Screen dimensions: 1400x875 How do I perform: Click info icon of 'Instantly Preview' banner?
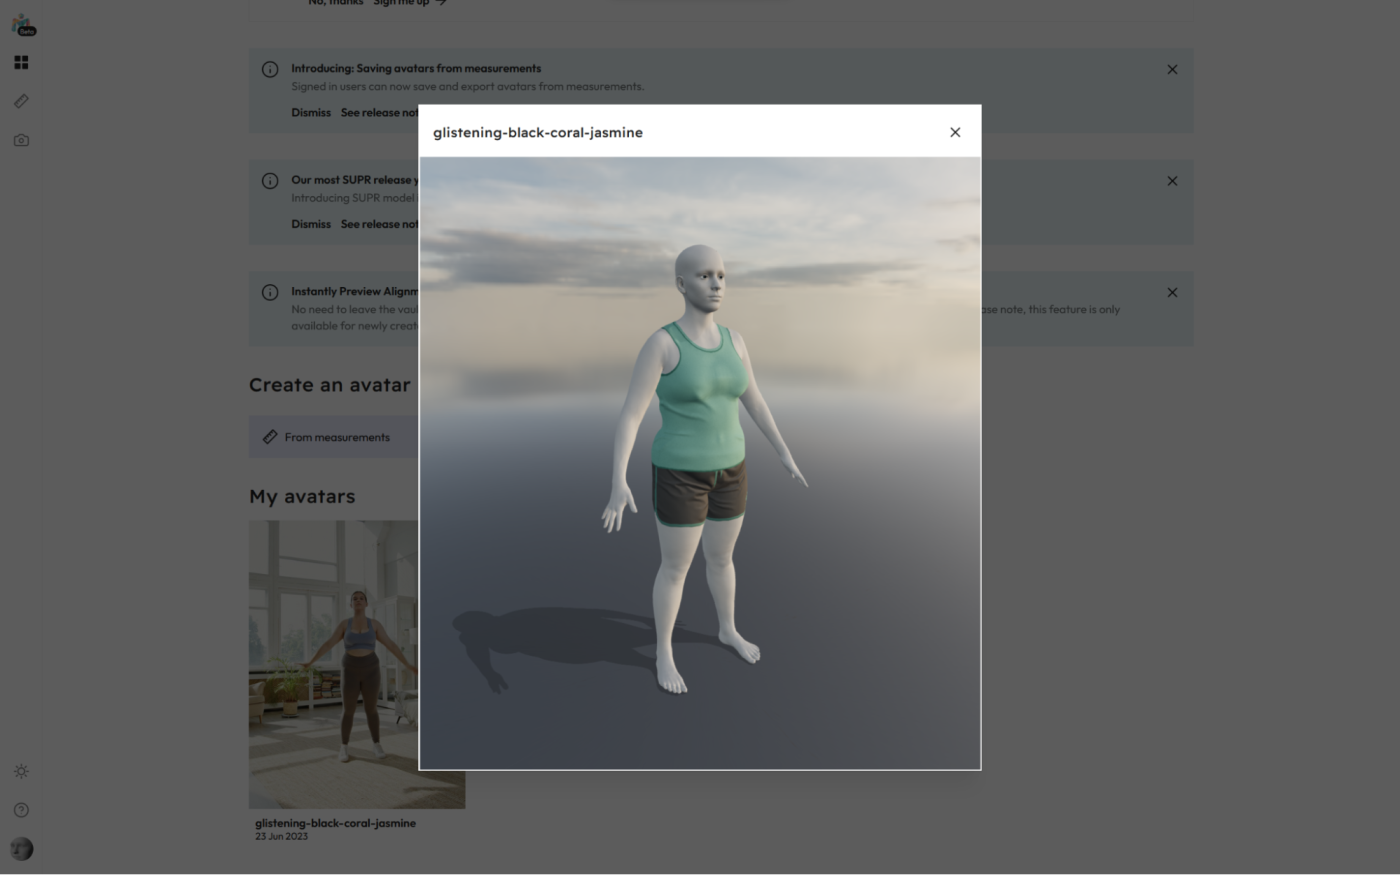click(270, 292)
